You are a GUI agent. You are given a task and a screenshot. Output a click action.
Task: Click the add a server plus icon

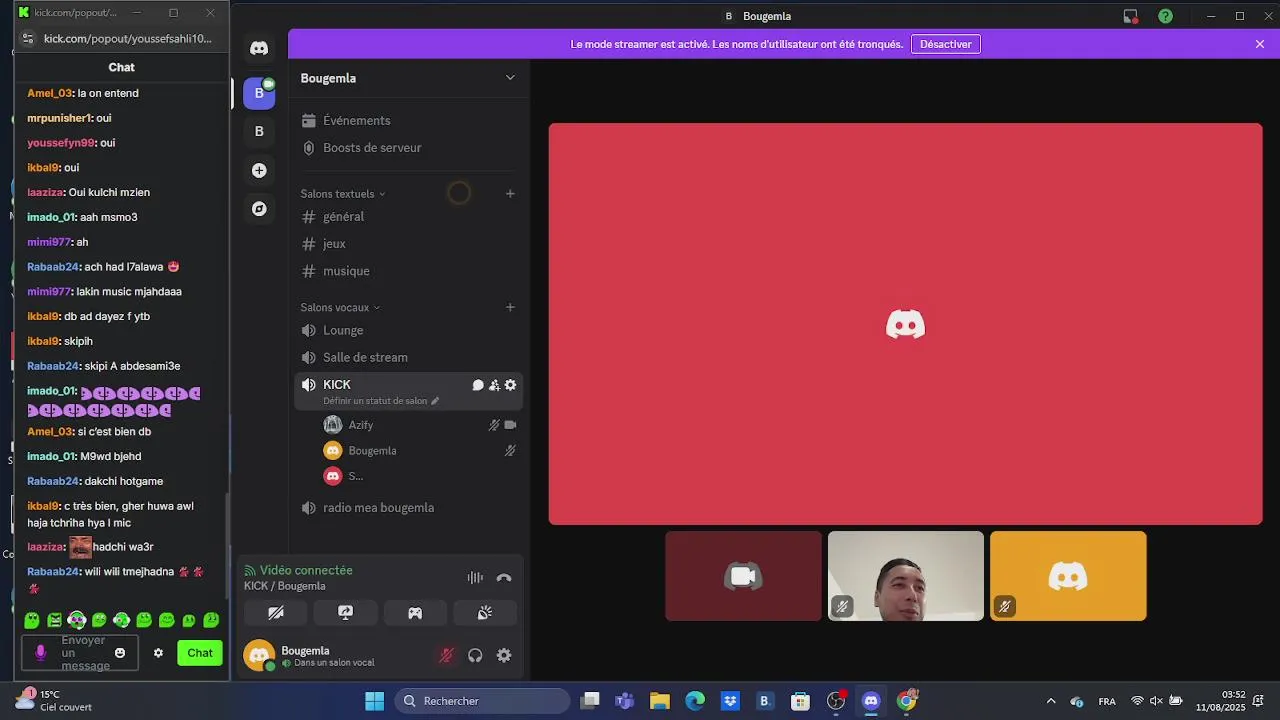(259, 170)
